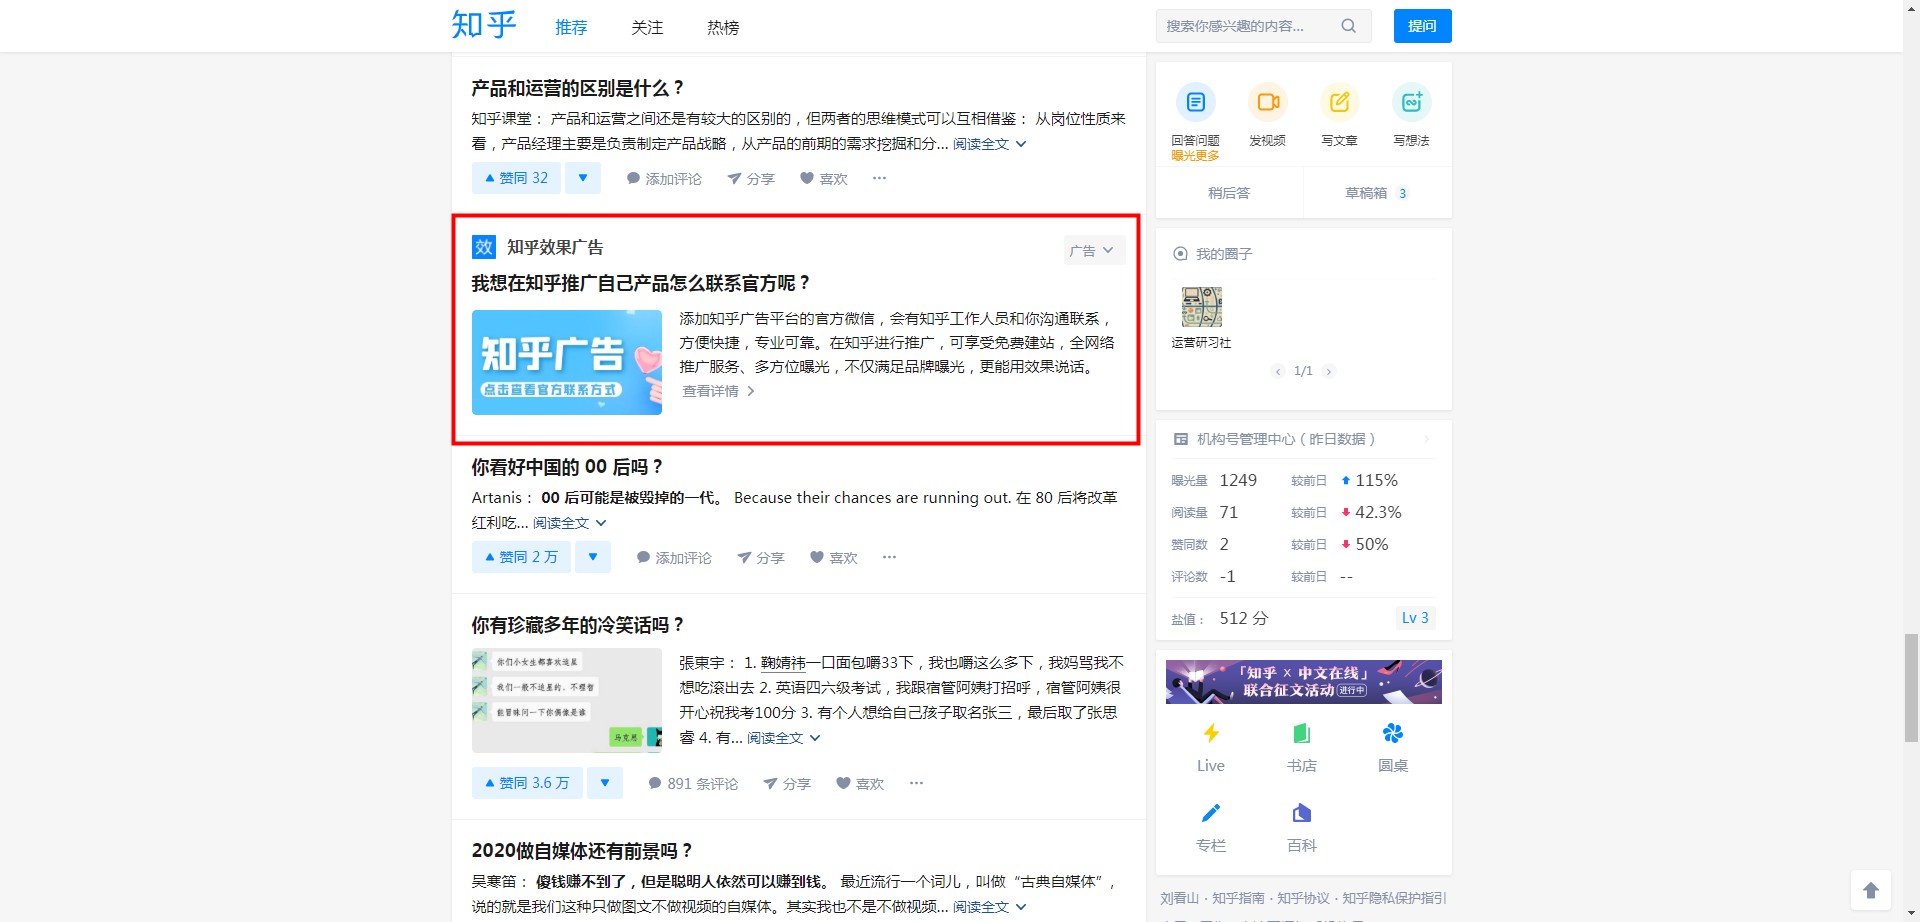The image size is (1920, 922).
Task: Expand 机构号管理中心 panel arrow
Action: [x=1427, y=439]
